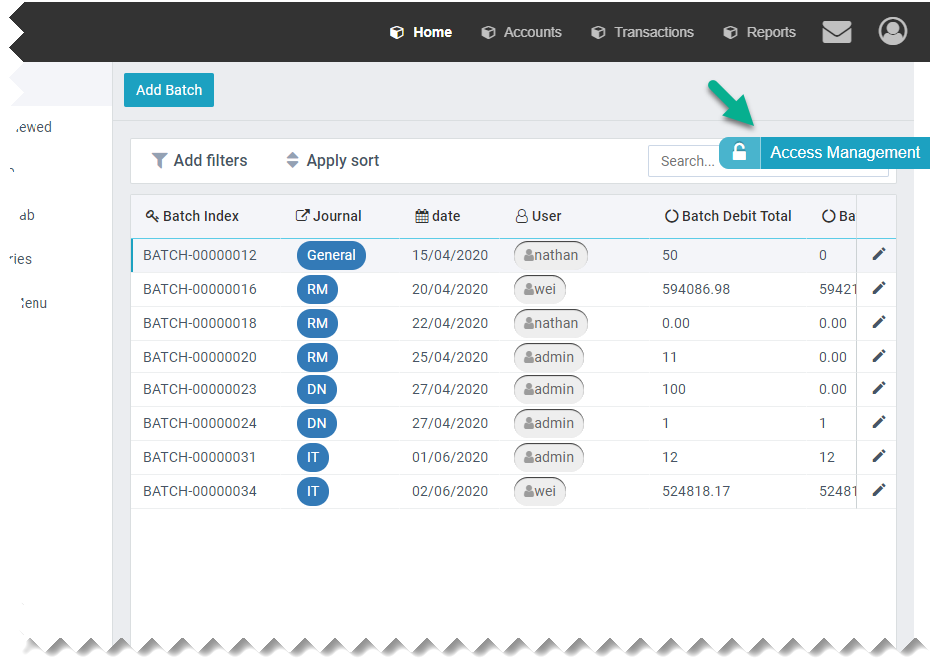Image resolution: width=930 pixels, height=668 pixels.
Task: Click the unlock icon on Access Management
Action: [x=739, y=152]
